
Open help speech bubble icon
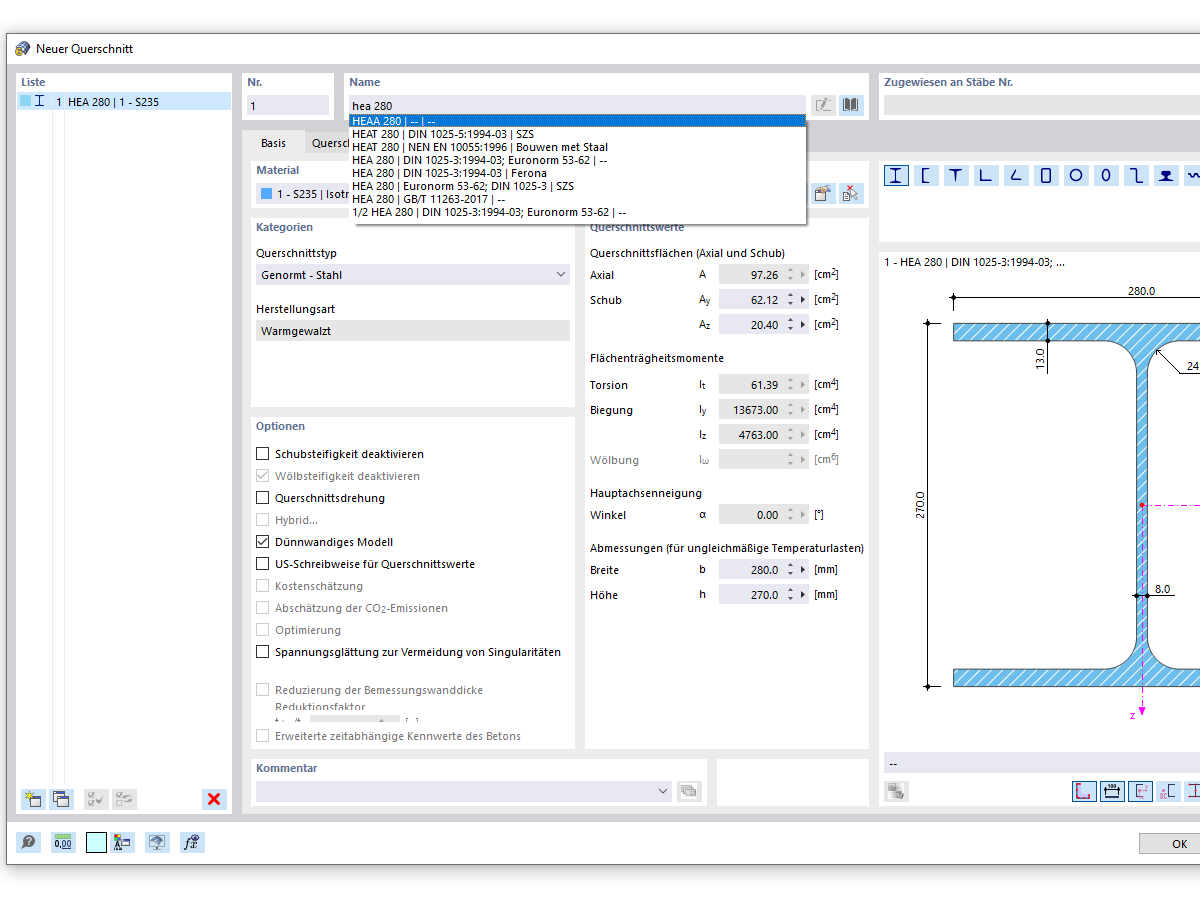[29, 843]
